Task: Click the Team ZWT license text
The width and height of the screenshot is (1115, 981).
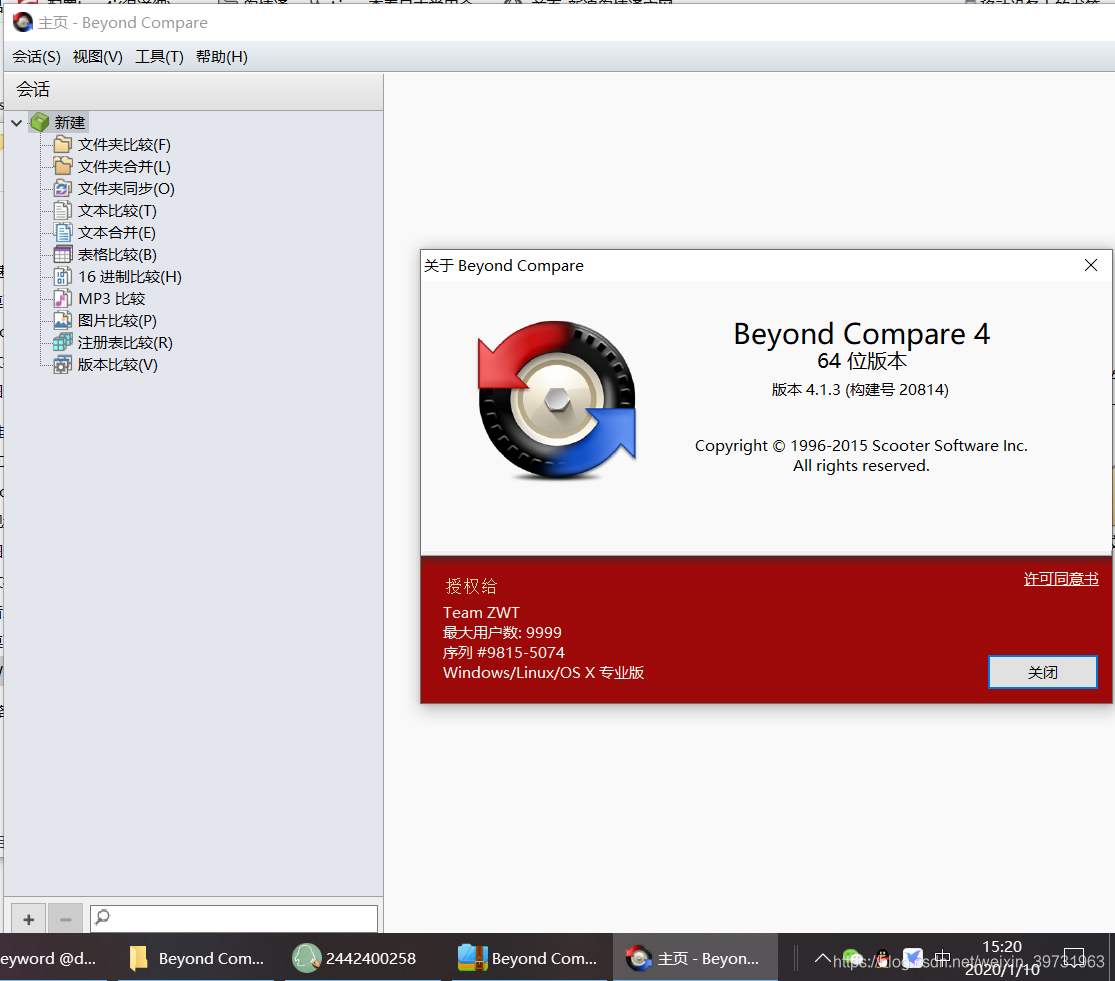Action: pos(481,613)
